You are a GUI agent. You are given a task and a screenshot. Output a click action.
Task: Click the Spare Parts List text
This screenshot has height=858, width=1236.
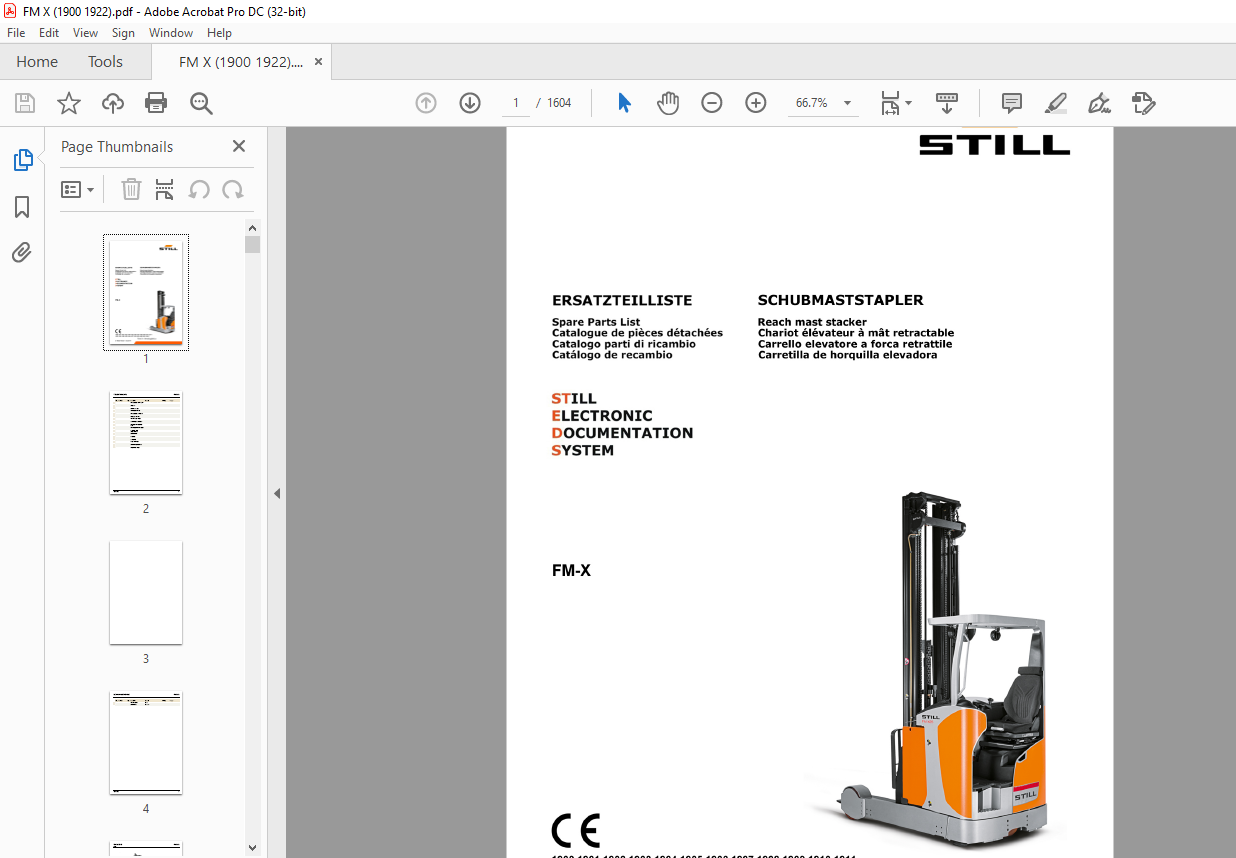(x=596, y=322)
